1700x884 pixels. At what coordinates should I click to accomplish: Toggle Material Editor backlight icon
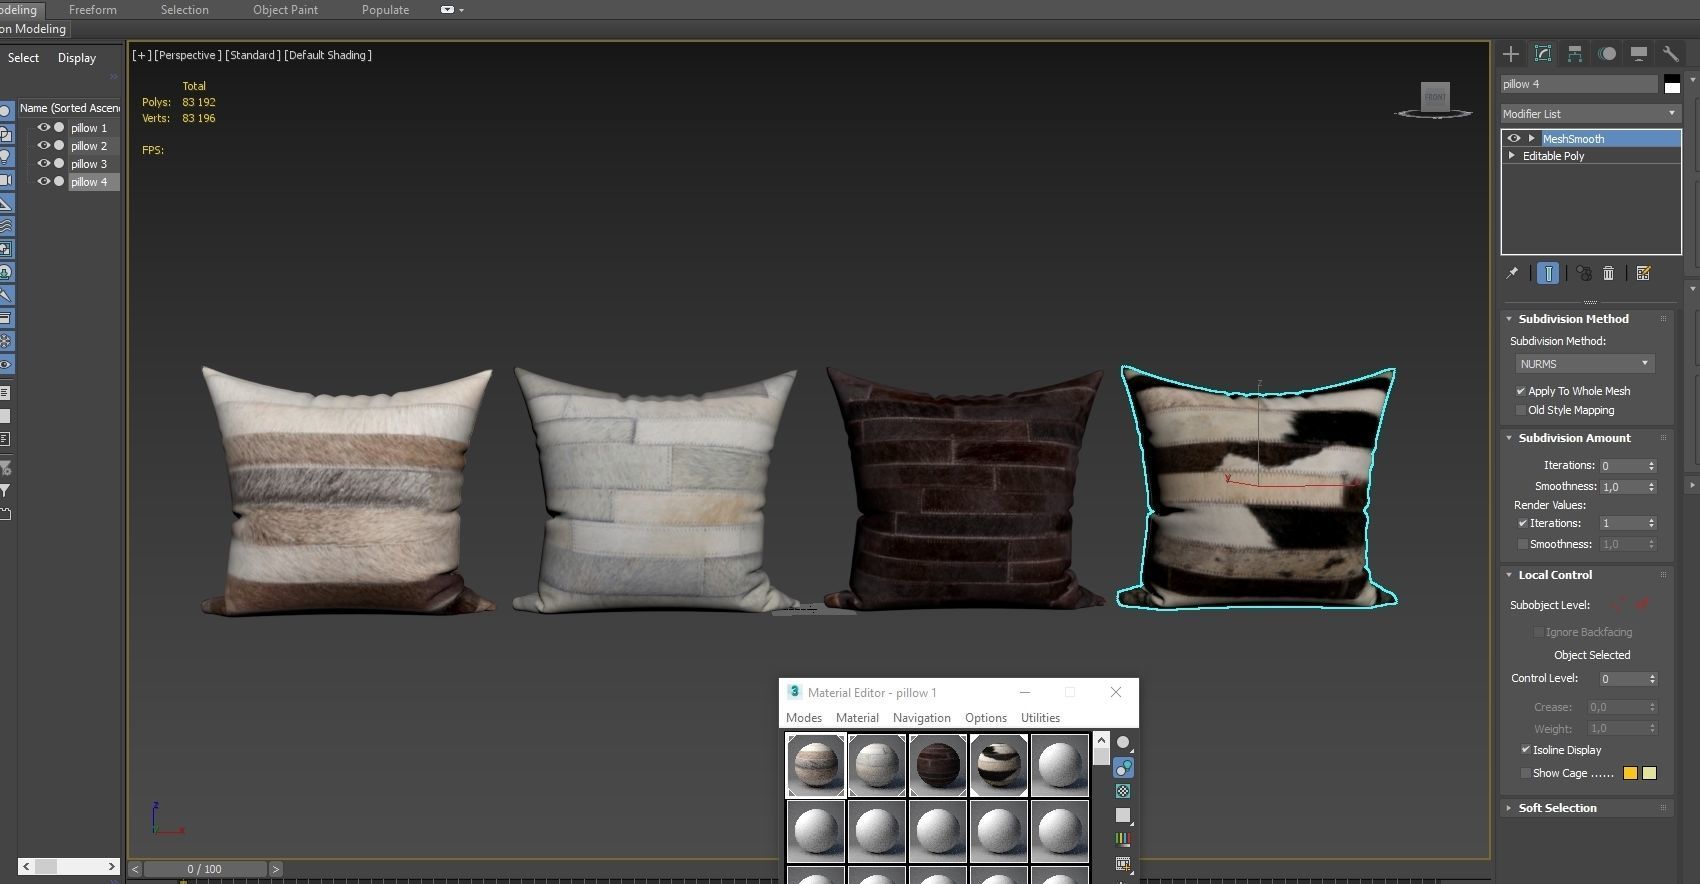(1124, 768)
